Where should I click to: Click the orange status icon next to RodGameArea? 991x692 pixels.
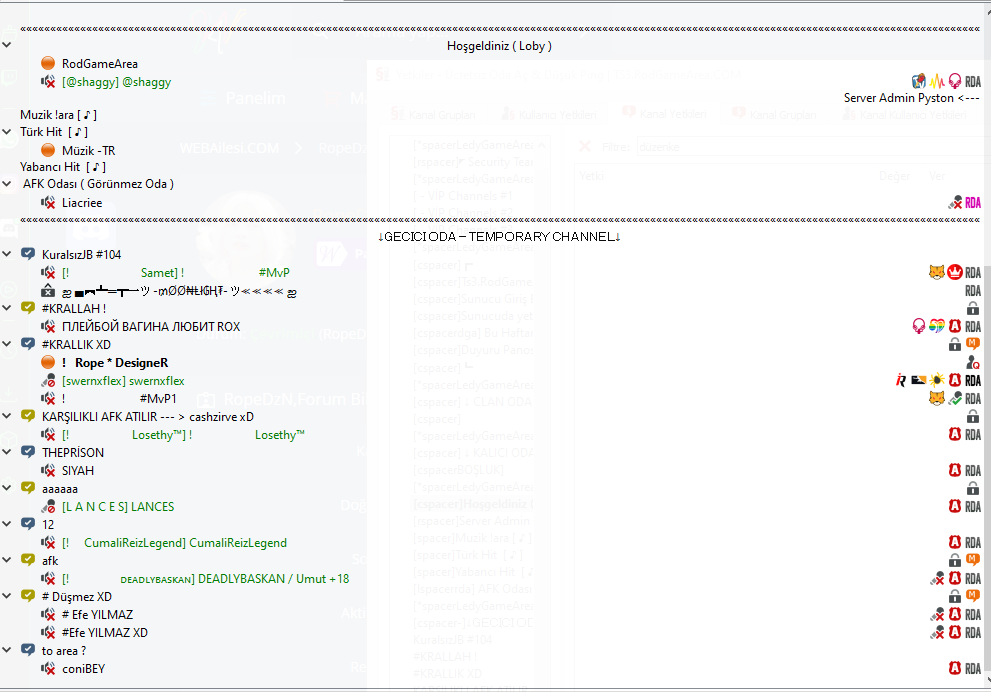tap(48, 63)
